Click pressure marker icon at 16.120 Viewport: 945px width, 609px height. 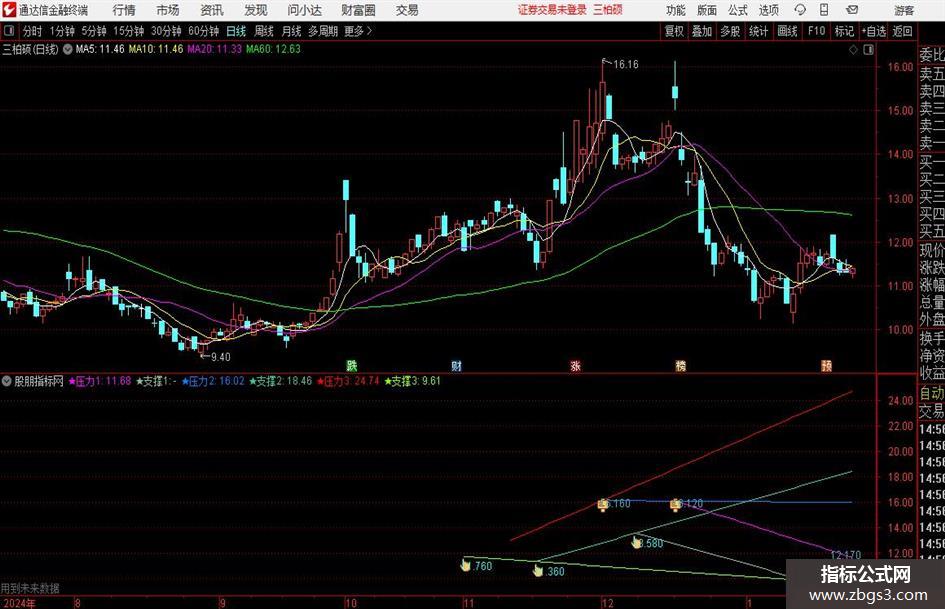pos(676,504)
